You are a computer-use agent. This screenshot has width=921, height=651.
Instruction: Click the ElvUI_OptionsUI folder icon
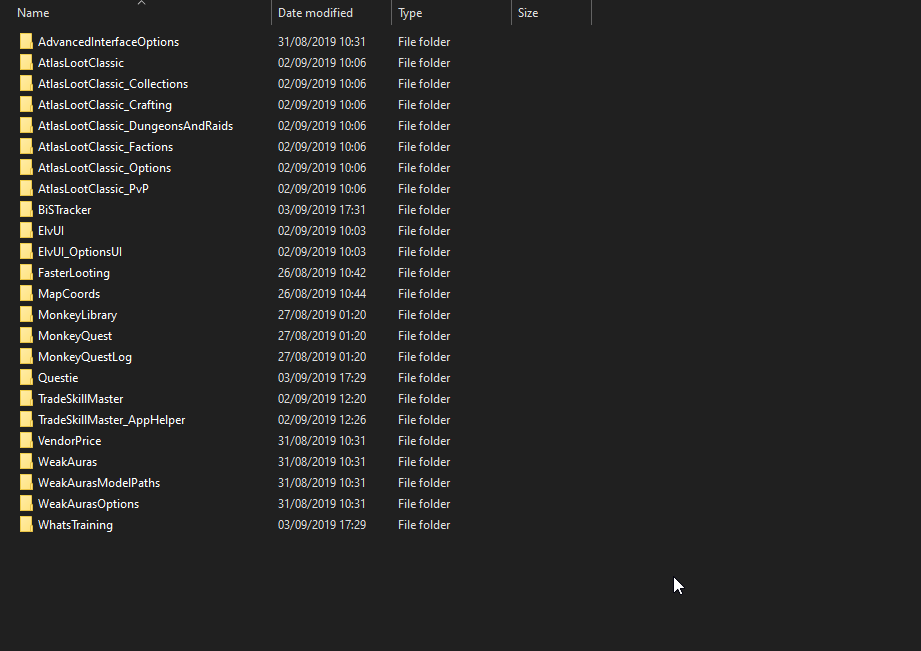tap(26, 251)
